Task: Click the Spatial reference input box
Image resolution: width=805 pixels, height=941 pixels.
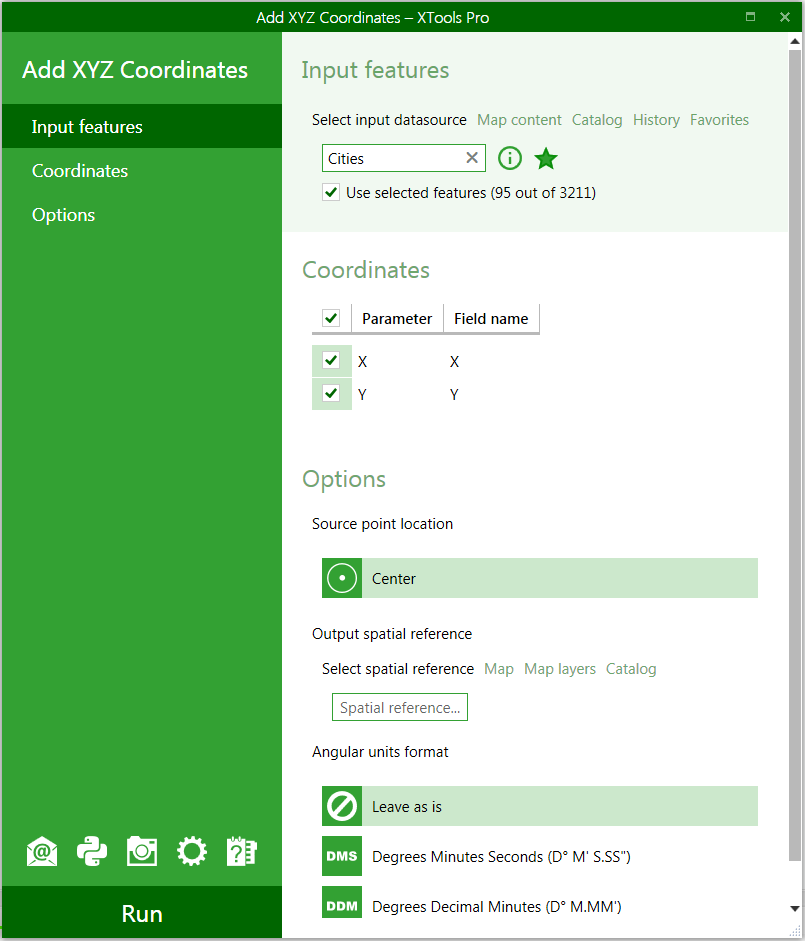Action: [400, 708]
